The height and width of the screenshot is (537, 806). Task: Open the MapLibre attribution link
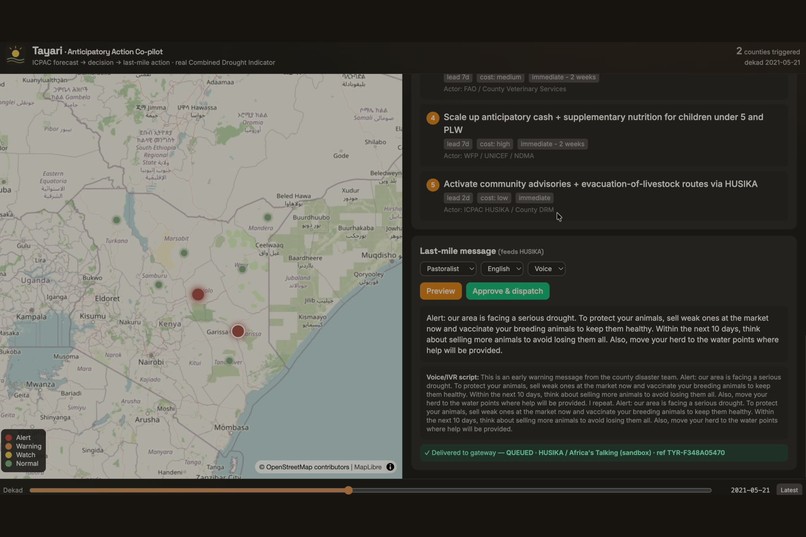[x=368, y=467]
